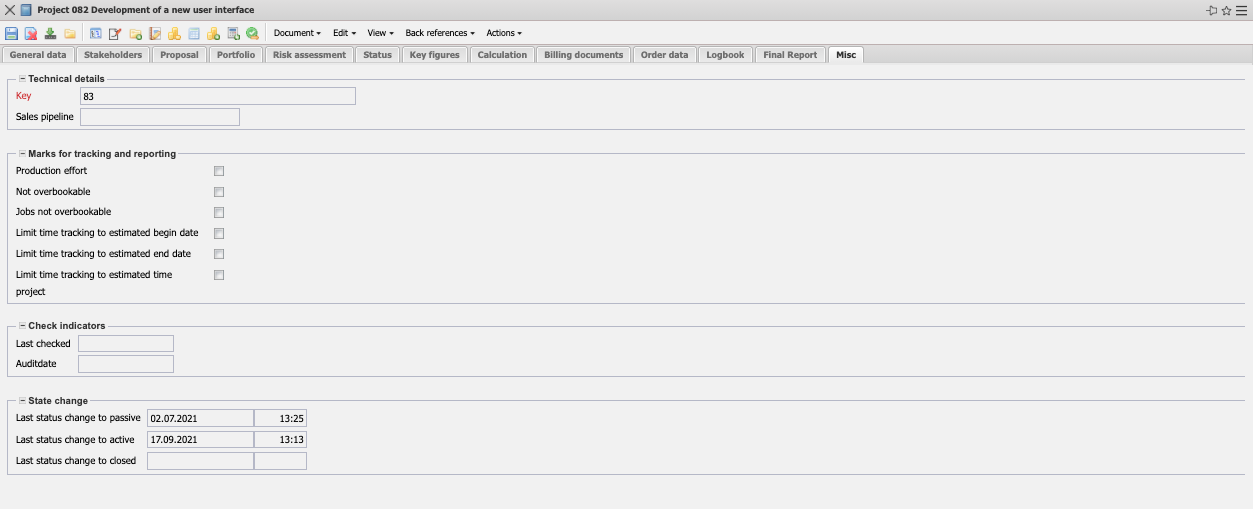Tick the Jobs not overbookable checkbox
Viewport: 1253px width, 509px height.
[x=219, y=212]
